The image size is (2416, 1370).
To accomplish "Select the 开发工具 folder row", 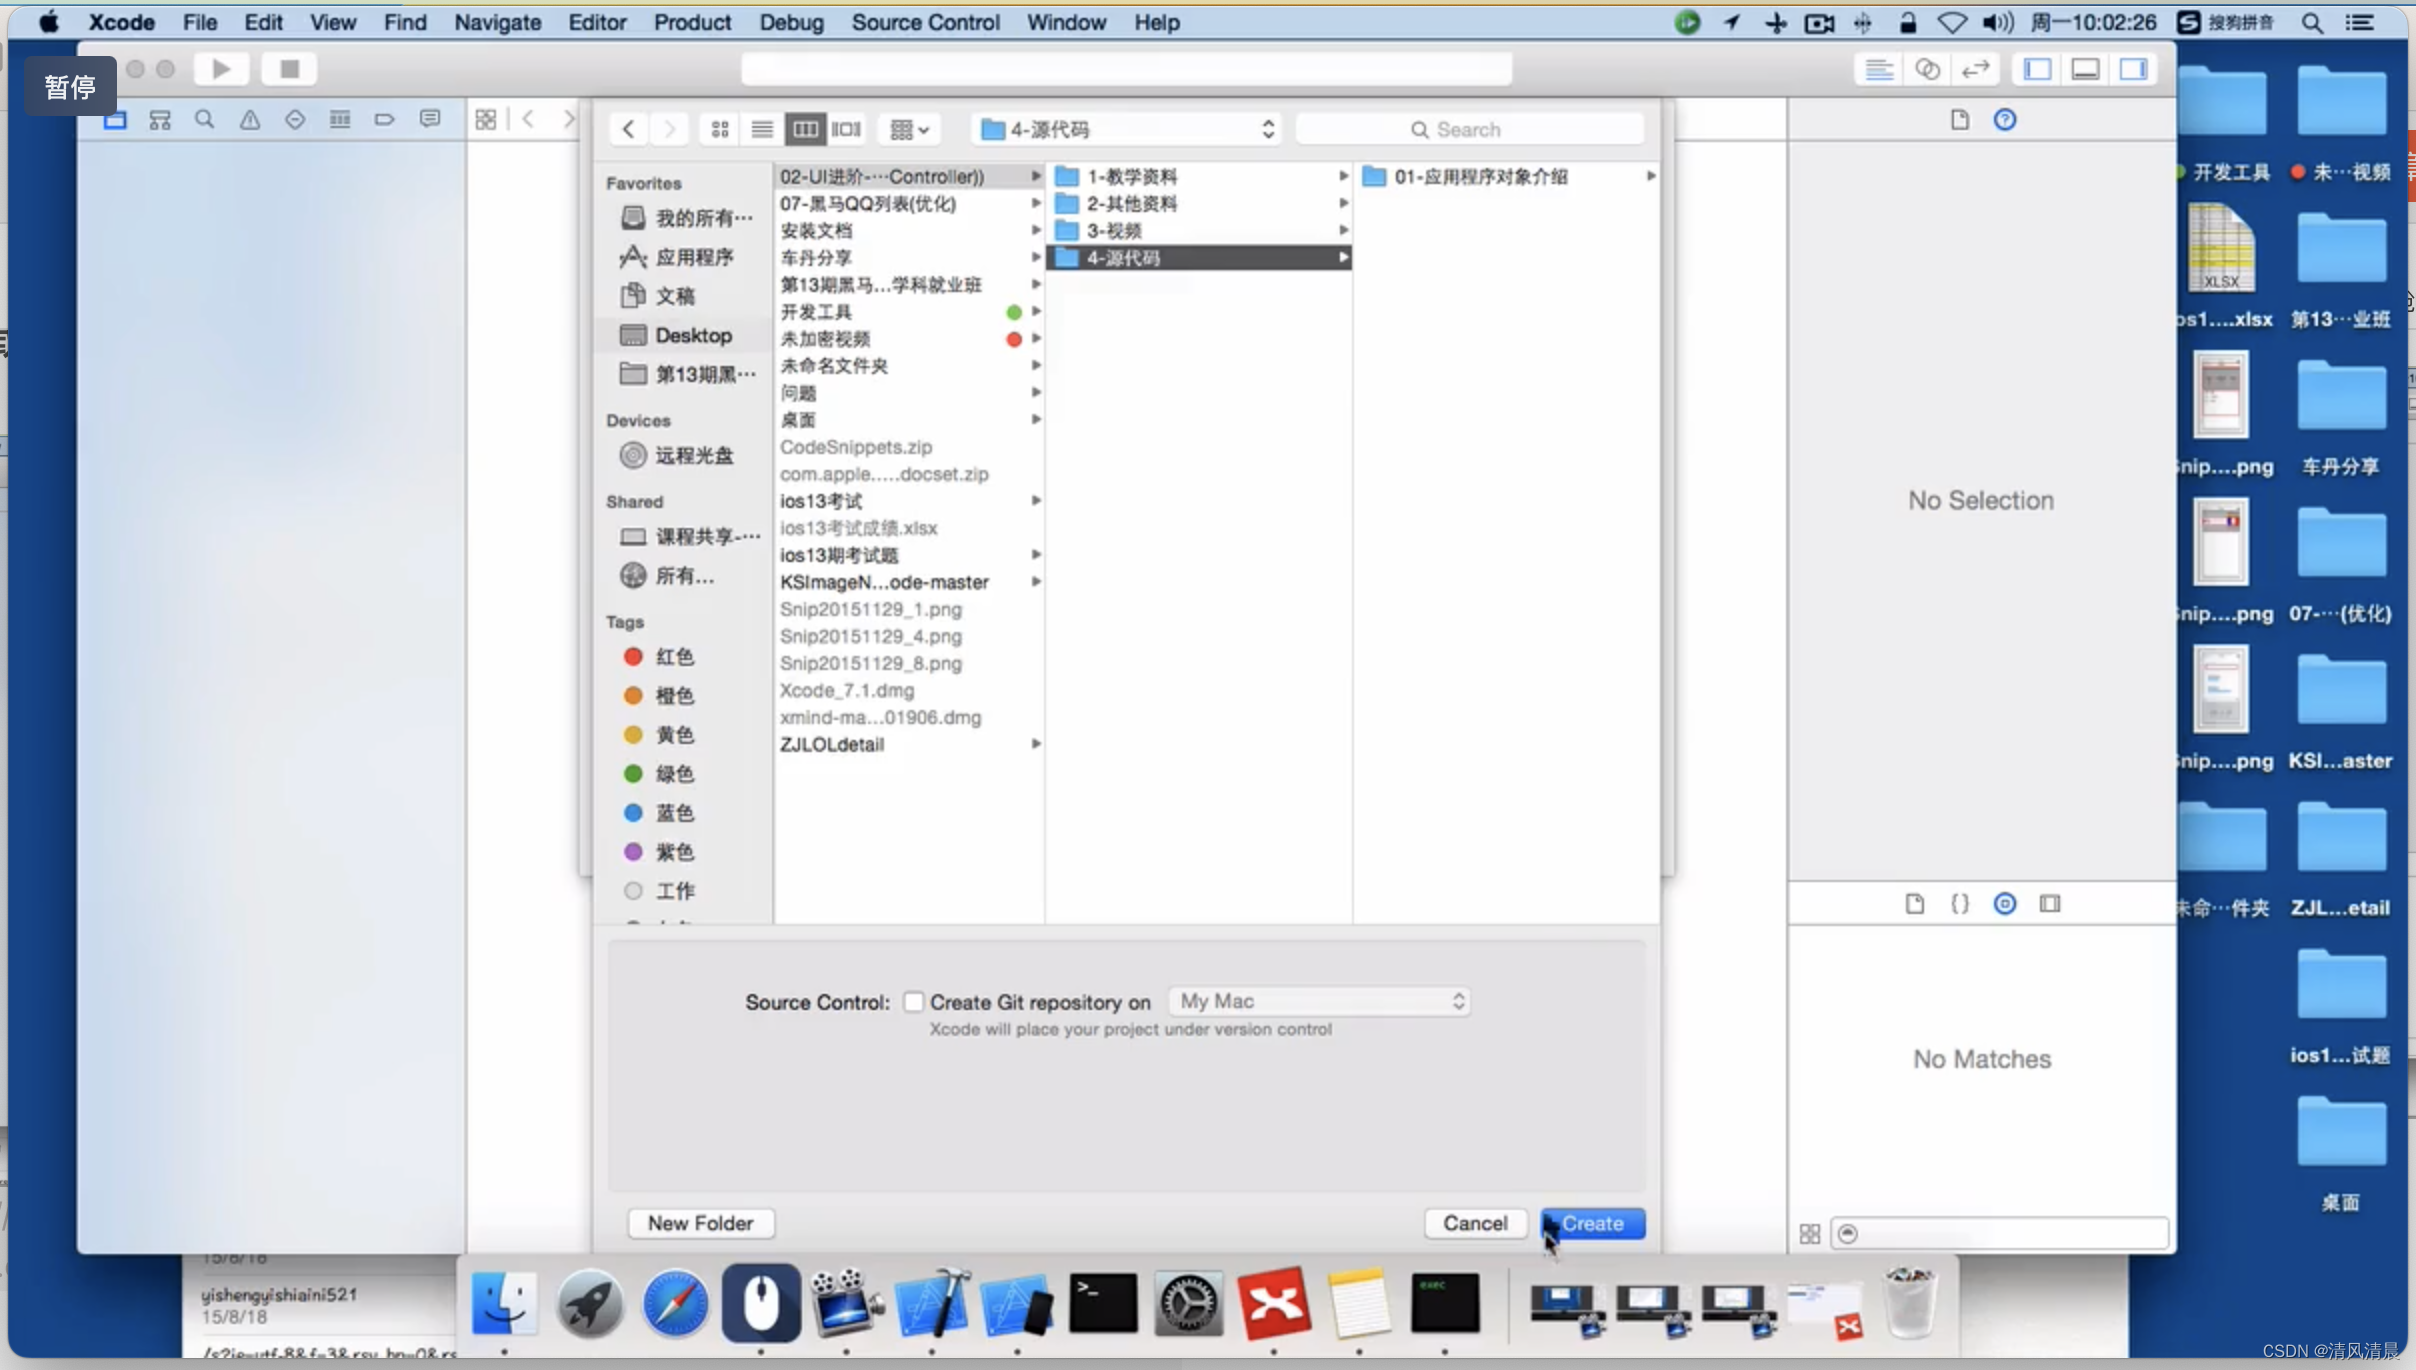I will click(909, 311).
